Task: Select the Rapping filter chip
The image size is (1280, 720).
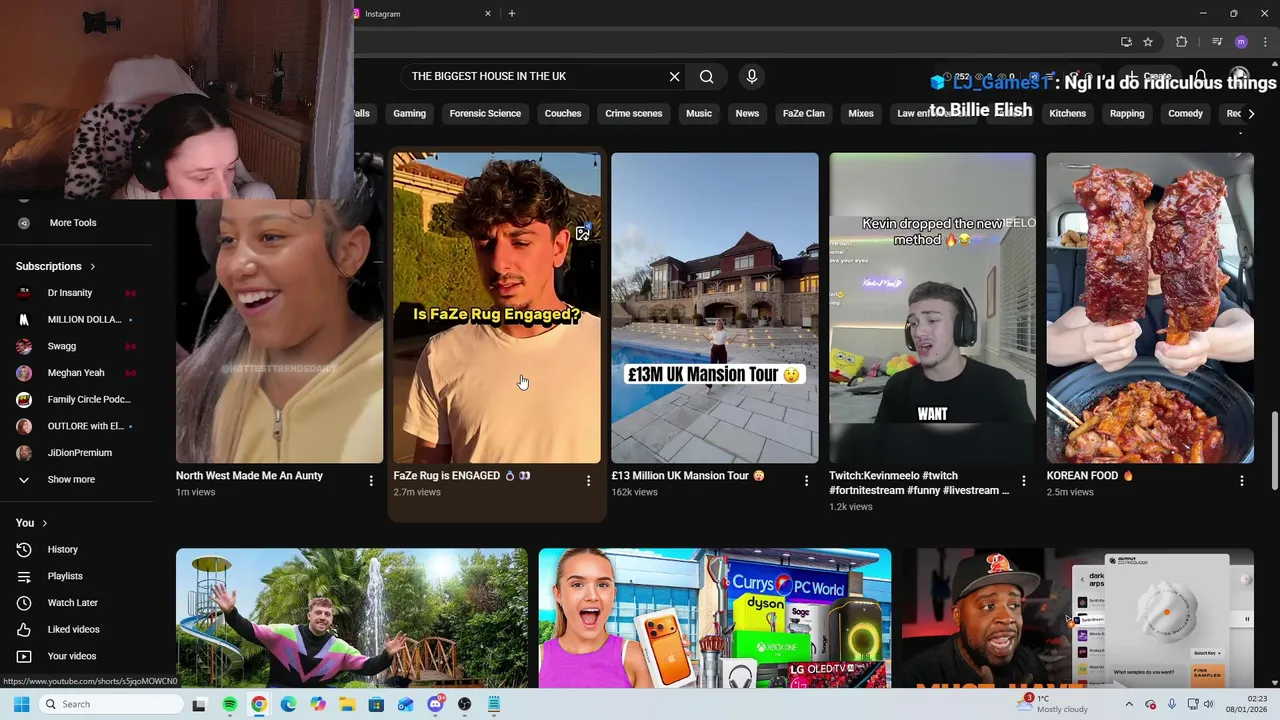Action: click(1127, 114)
